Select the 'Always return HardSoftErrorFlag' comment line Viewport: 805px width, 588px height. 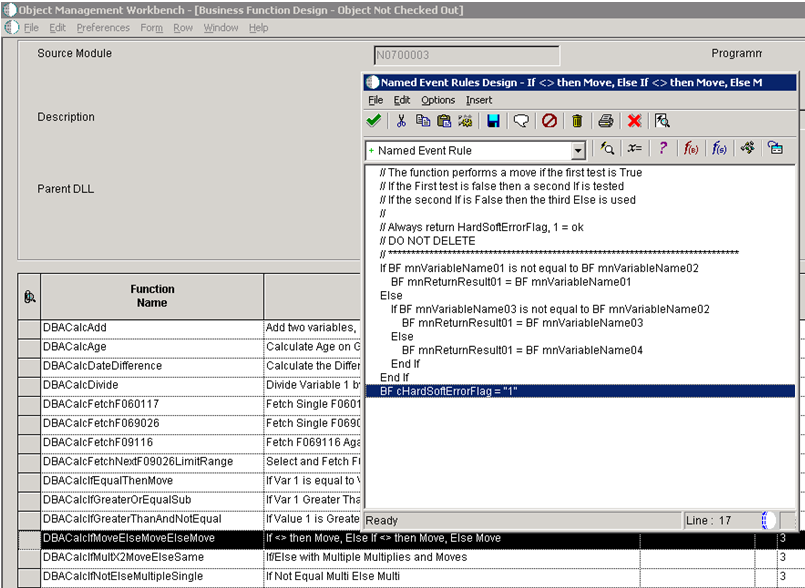[482, 227]
